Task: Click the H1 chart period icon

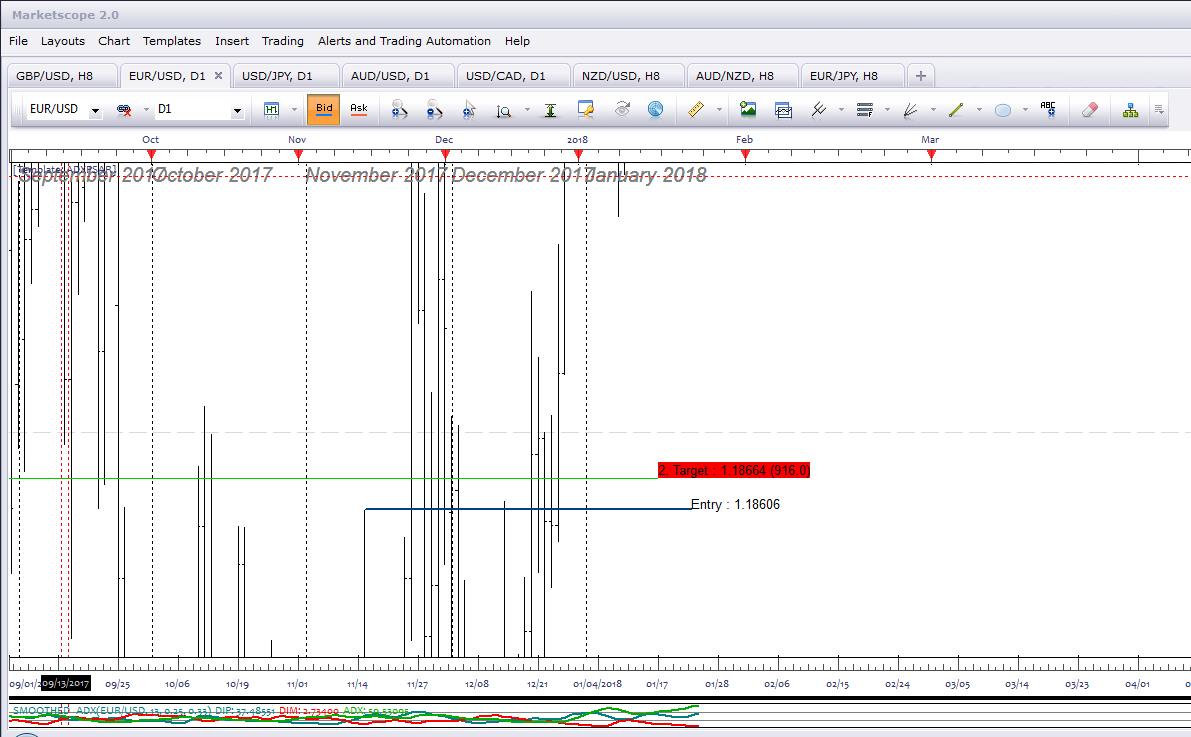Action: (x=271, y=110)
